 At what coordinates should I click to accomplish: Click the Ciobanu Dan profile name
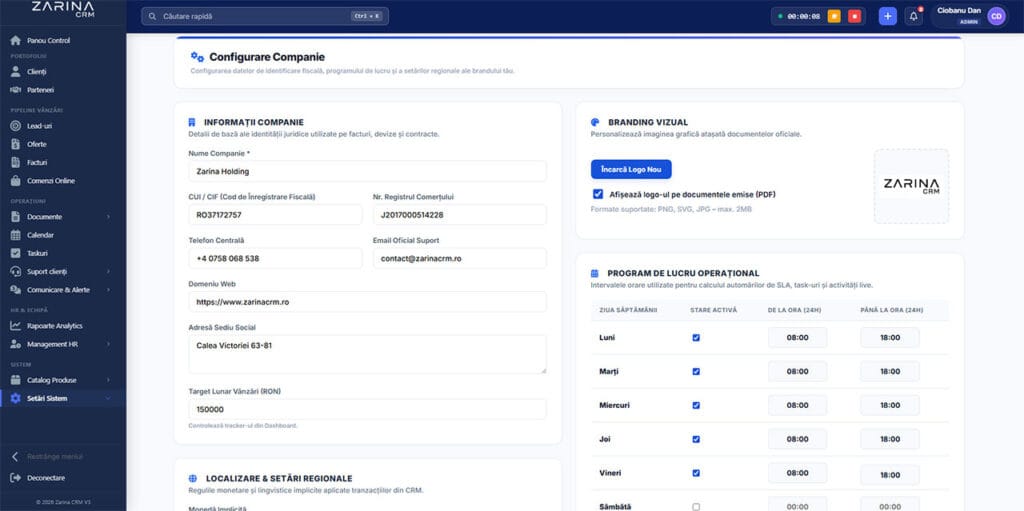tap(959, 10)
